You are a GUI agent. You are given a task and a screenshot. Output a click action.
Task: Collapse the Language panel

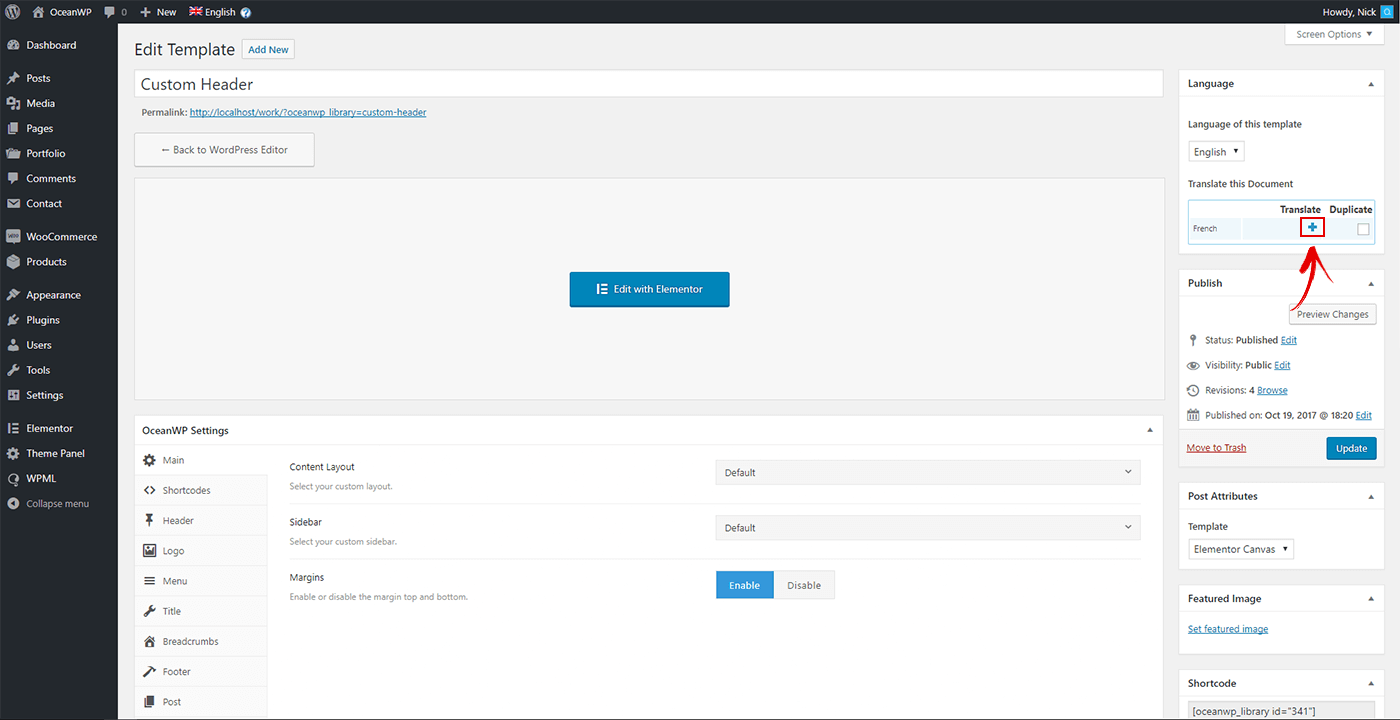pos(1370,83)
